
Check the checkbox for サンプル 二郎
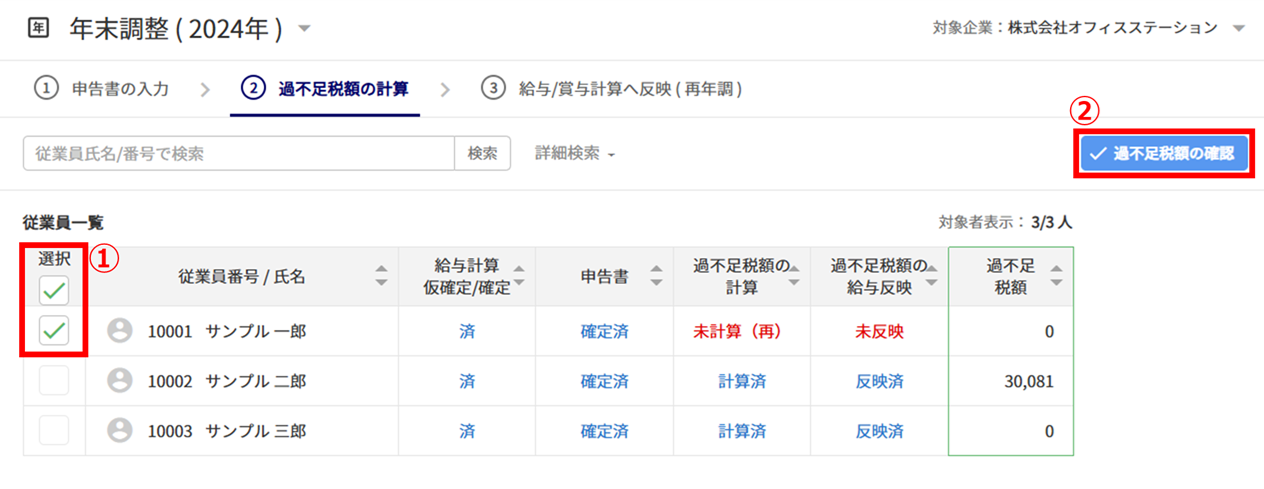(x=54, y=380)
